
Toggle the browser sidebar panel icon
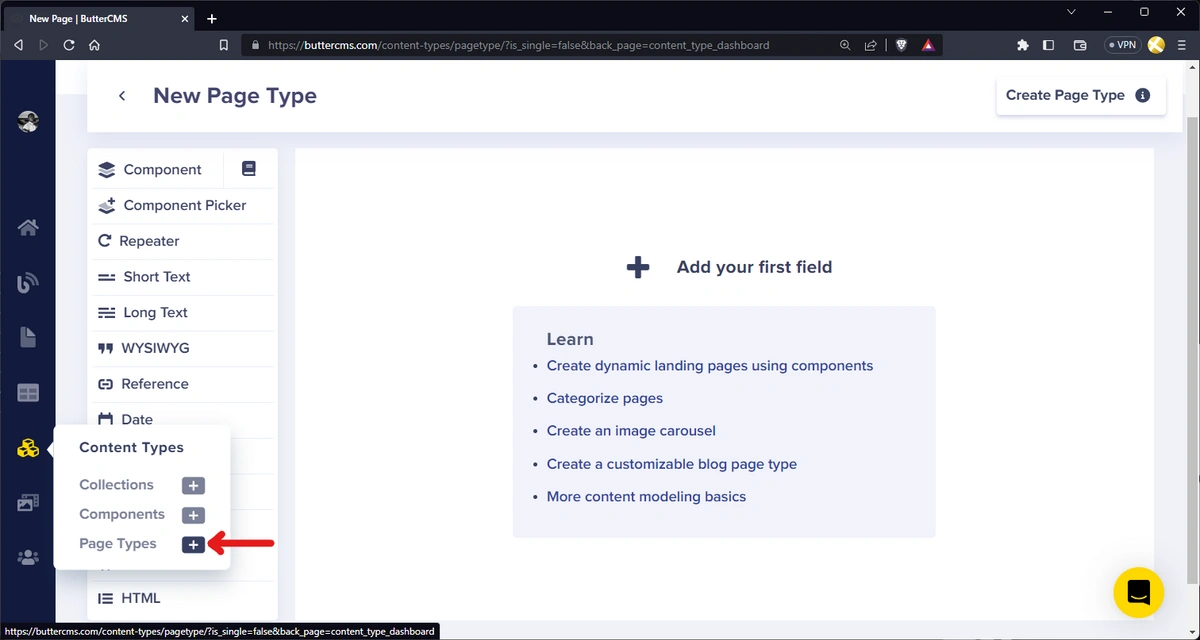pyautogui.click(x=1048, y=45)
